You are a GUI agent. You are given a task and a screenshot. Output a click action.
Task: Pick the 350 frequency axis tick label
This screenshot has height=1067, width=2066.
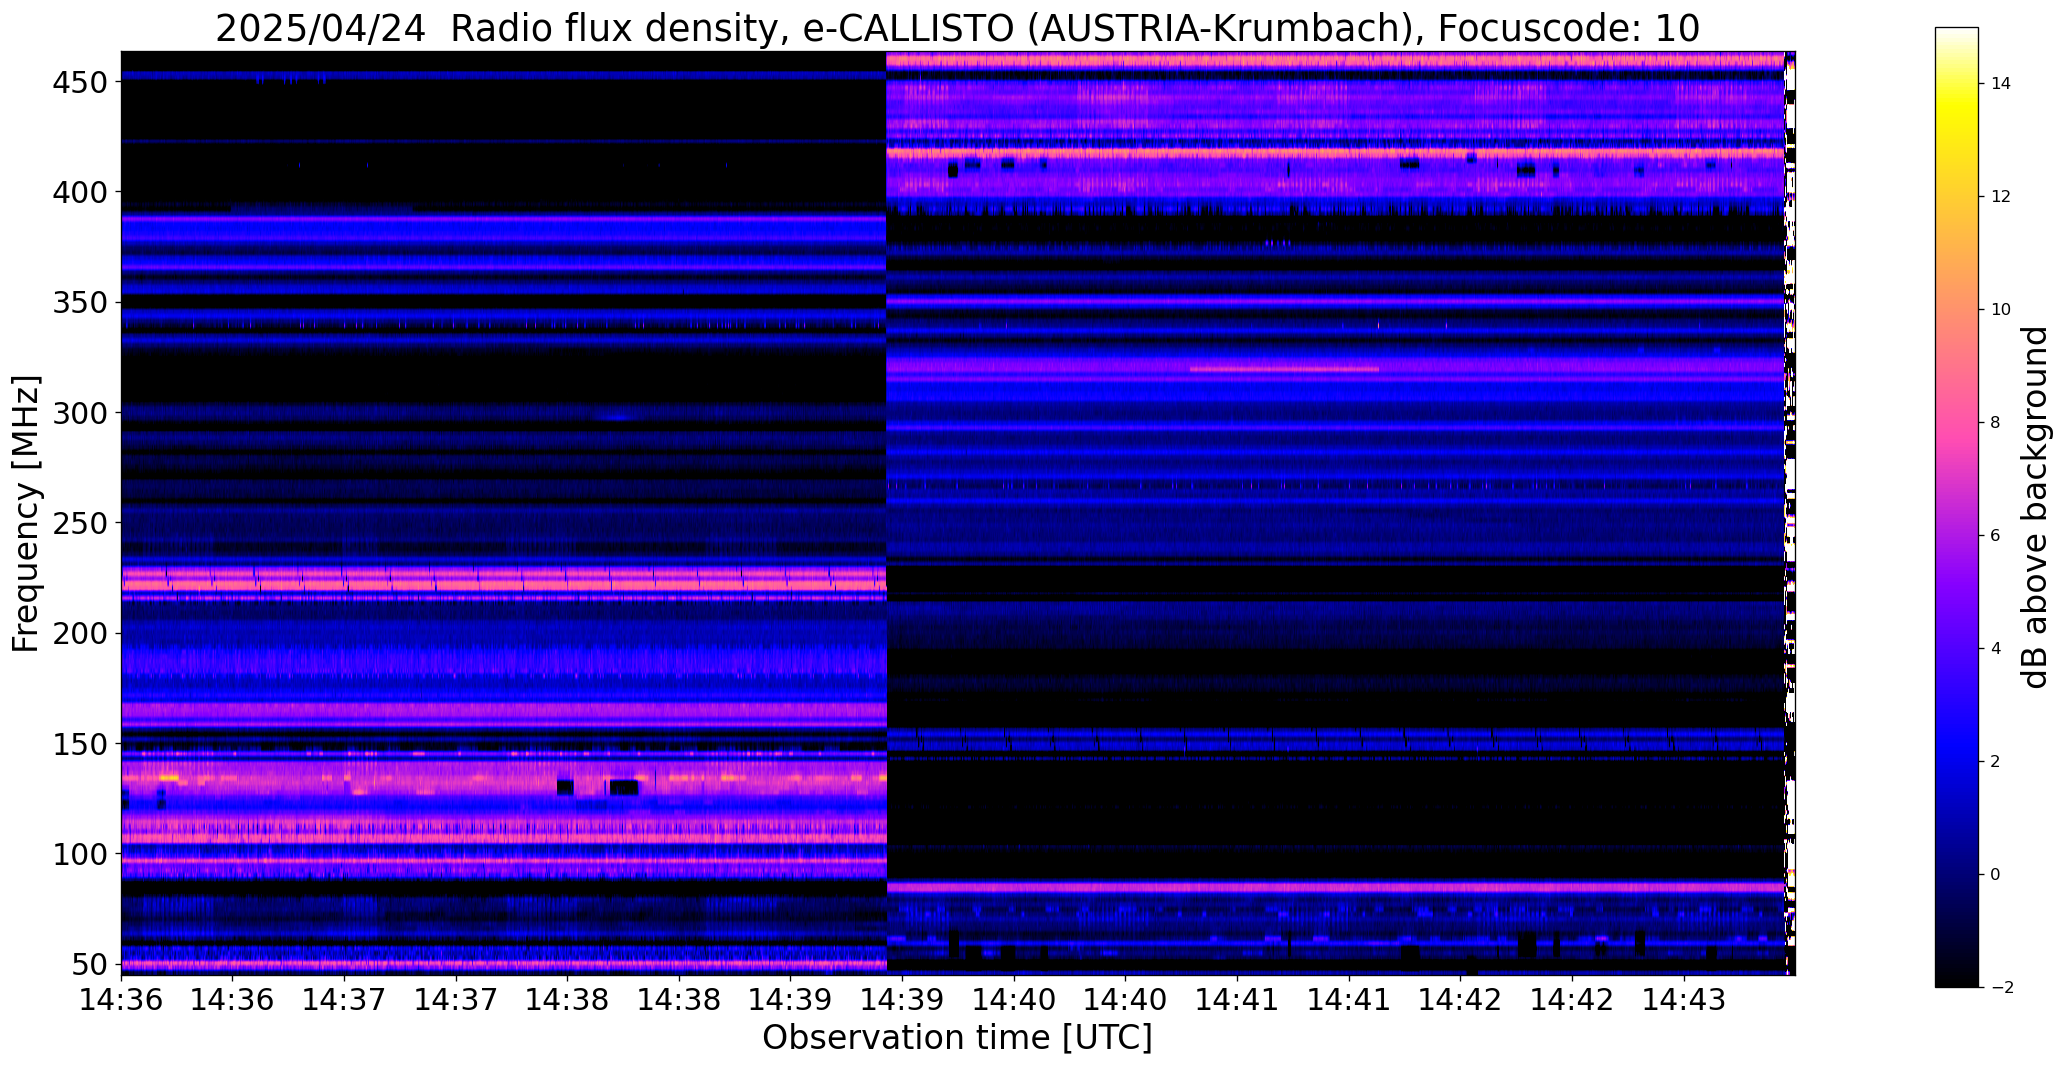pyautogui.click(x=79, y=303)
